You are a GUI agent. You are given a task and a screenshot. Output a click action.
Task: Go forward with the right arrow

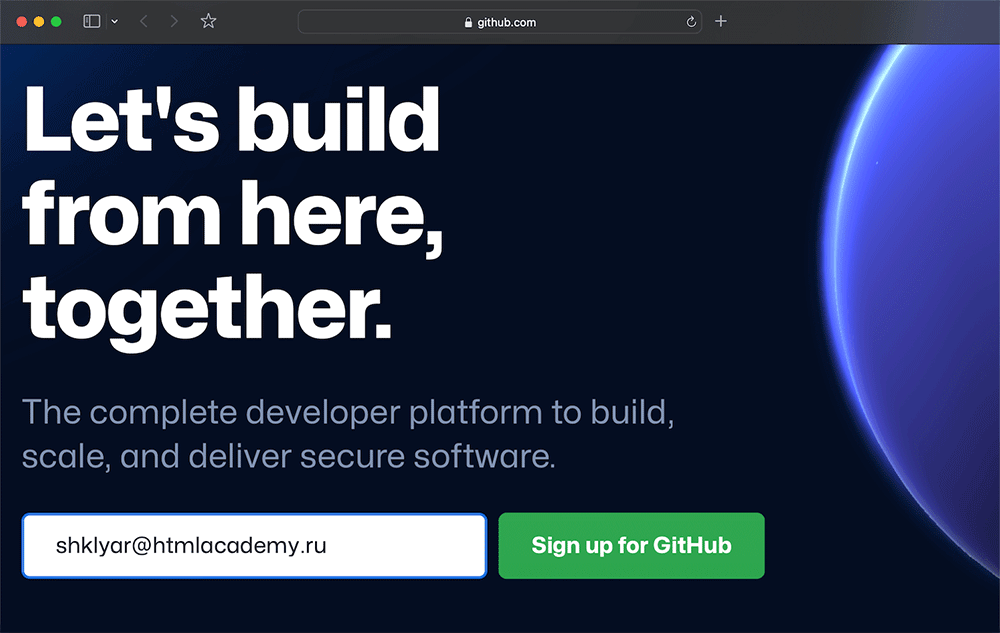click(x=174, y=21)
